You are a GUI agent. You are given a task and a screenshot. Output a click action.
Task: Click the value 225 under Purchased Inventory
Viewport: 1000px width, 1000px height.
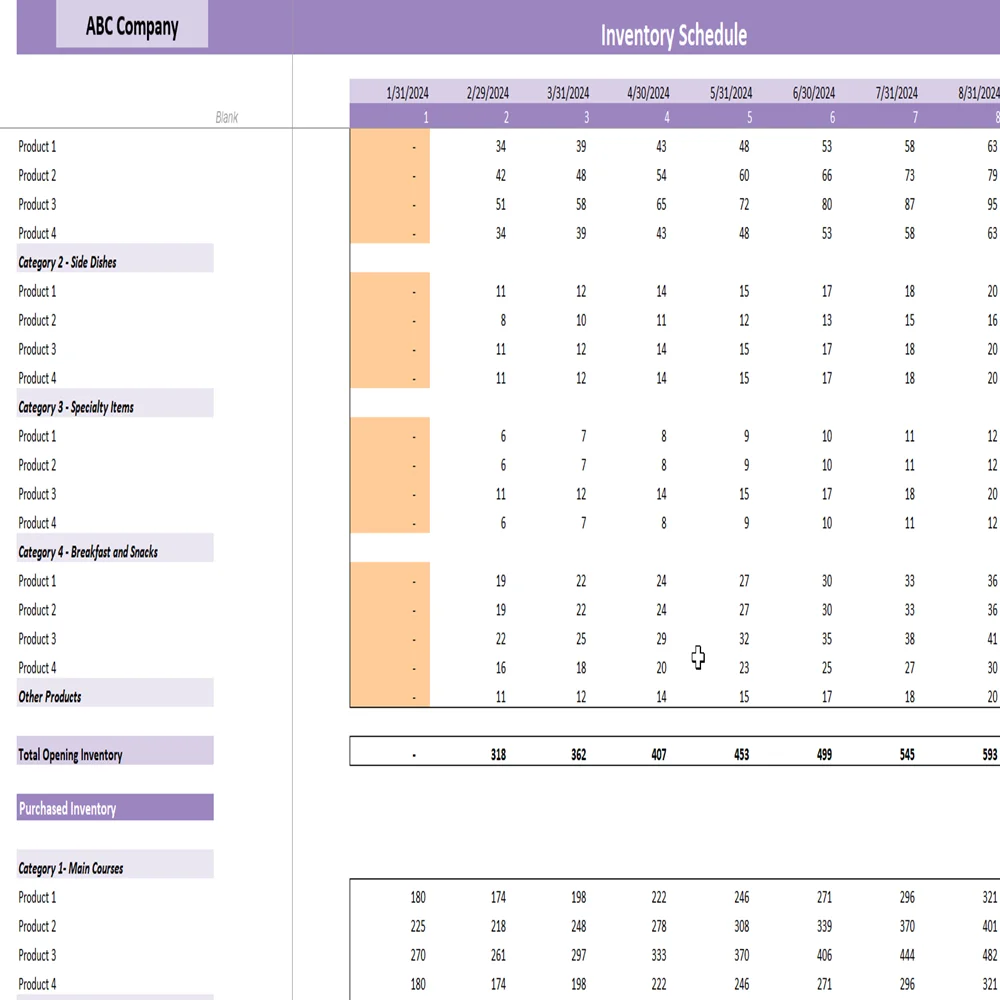pyautogui.click(x=417, y=926)
